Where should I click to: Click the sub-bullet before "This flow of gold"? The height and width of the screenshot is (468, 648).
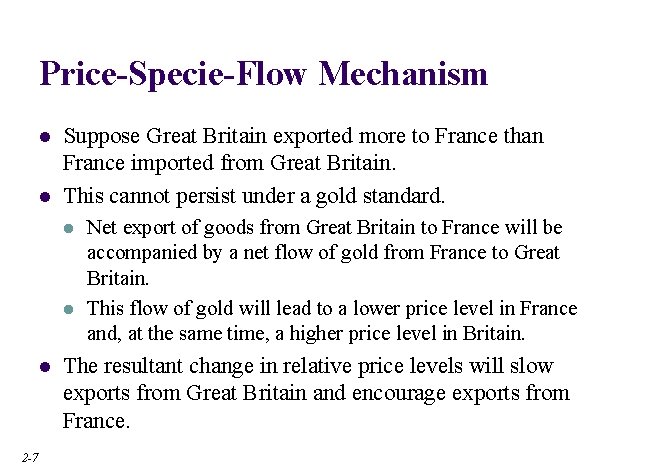pos(68,310)
